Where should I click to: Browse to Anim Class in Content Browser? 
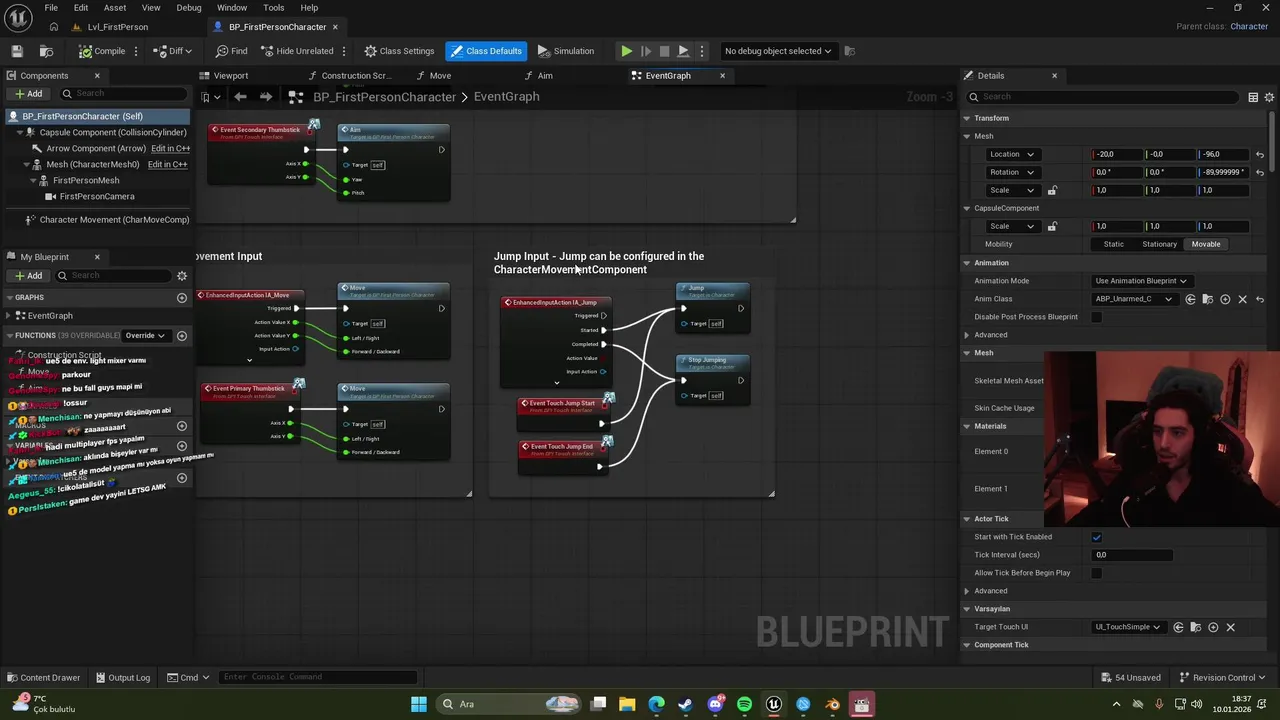[x=1208, y=299]
